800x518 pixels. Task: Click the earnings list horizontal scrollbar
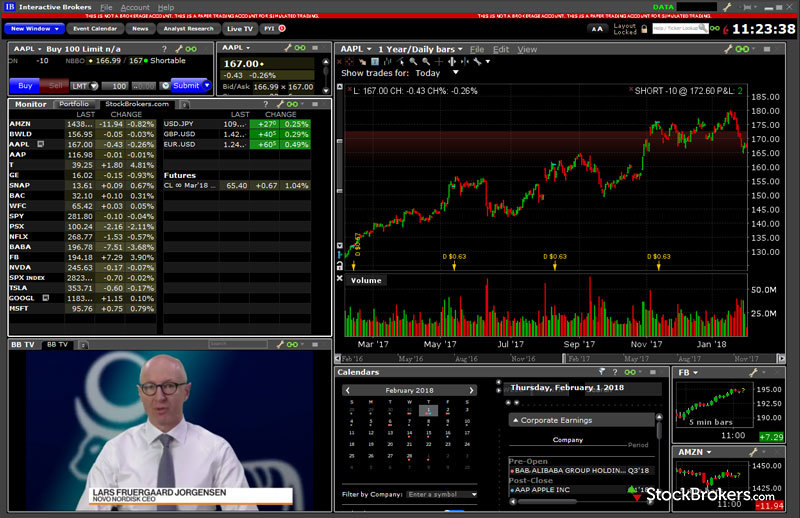[582, 502]
